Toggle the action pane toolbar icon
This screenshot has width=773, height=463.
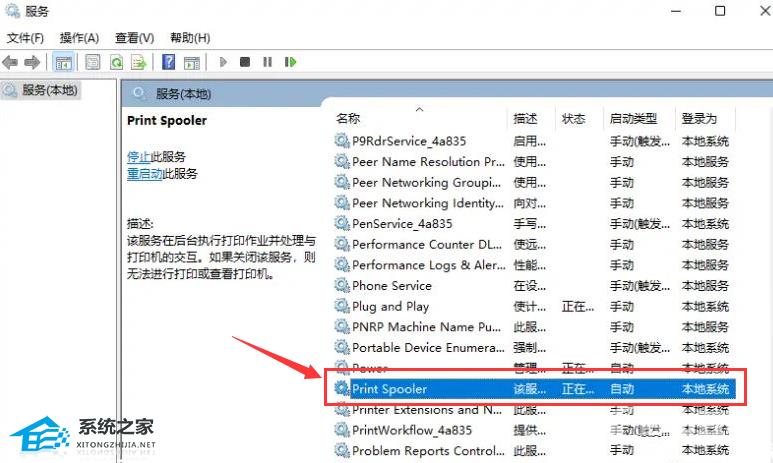coord(192,63)
